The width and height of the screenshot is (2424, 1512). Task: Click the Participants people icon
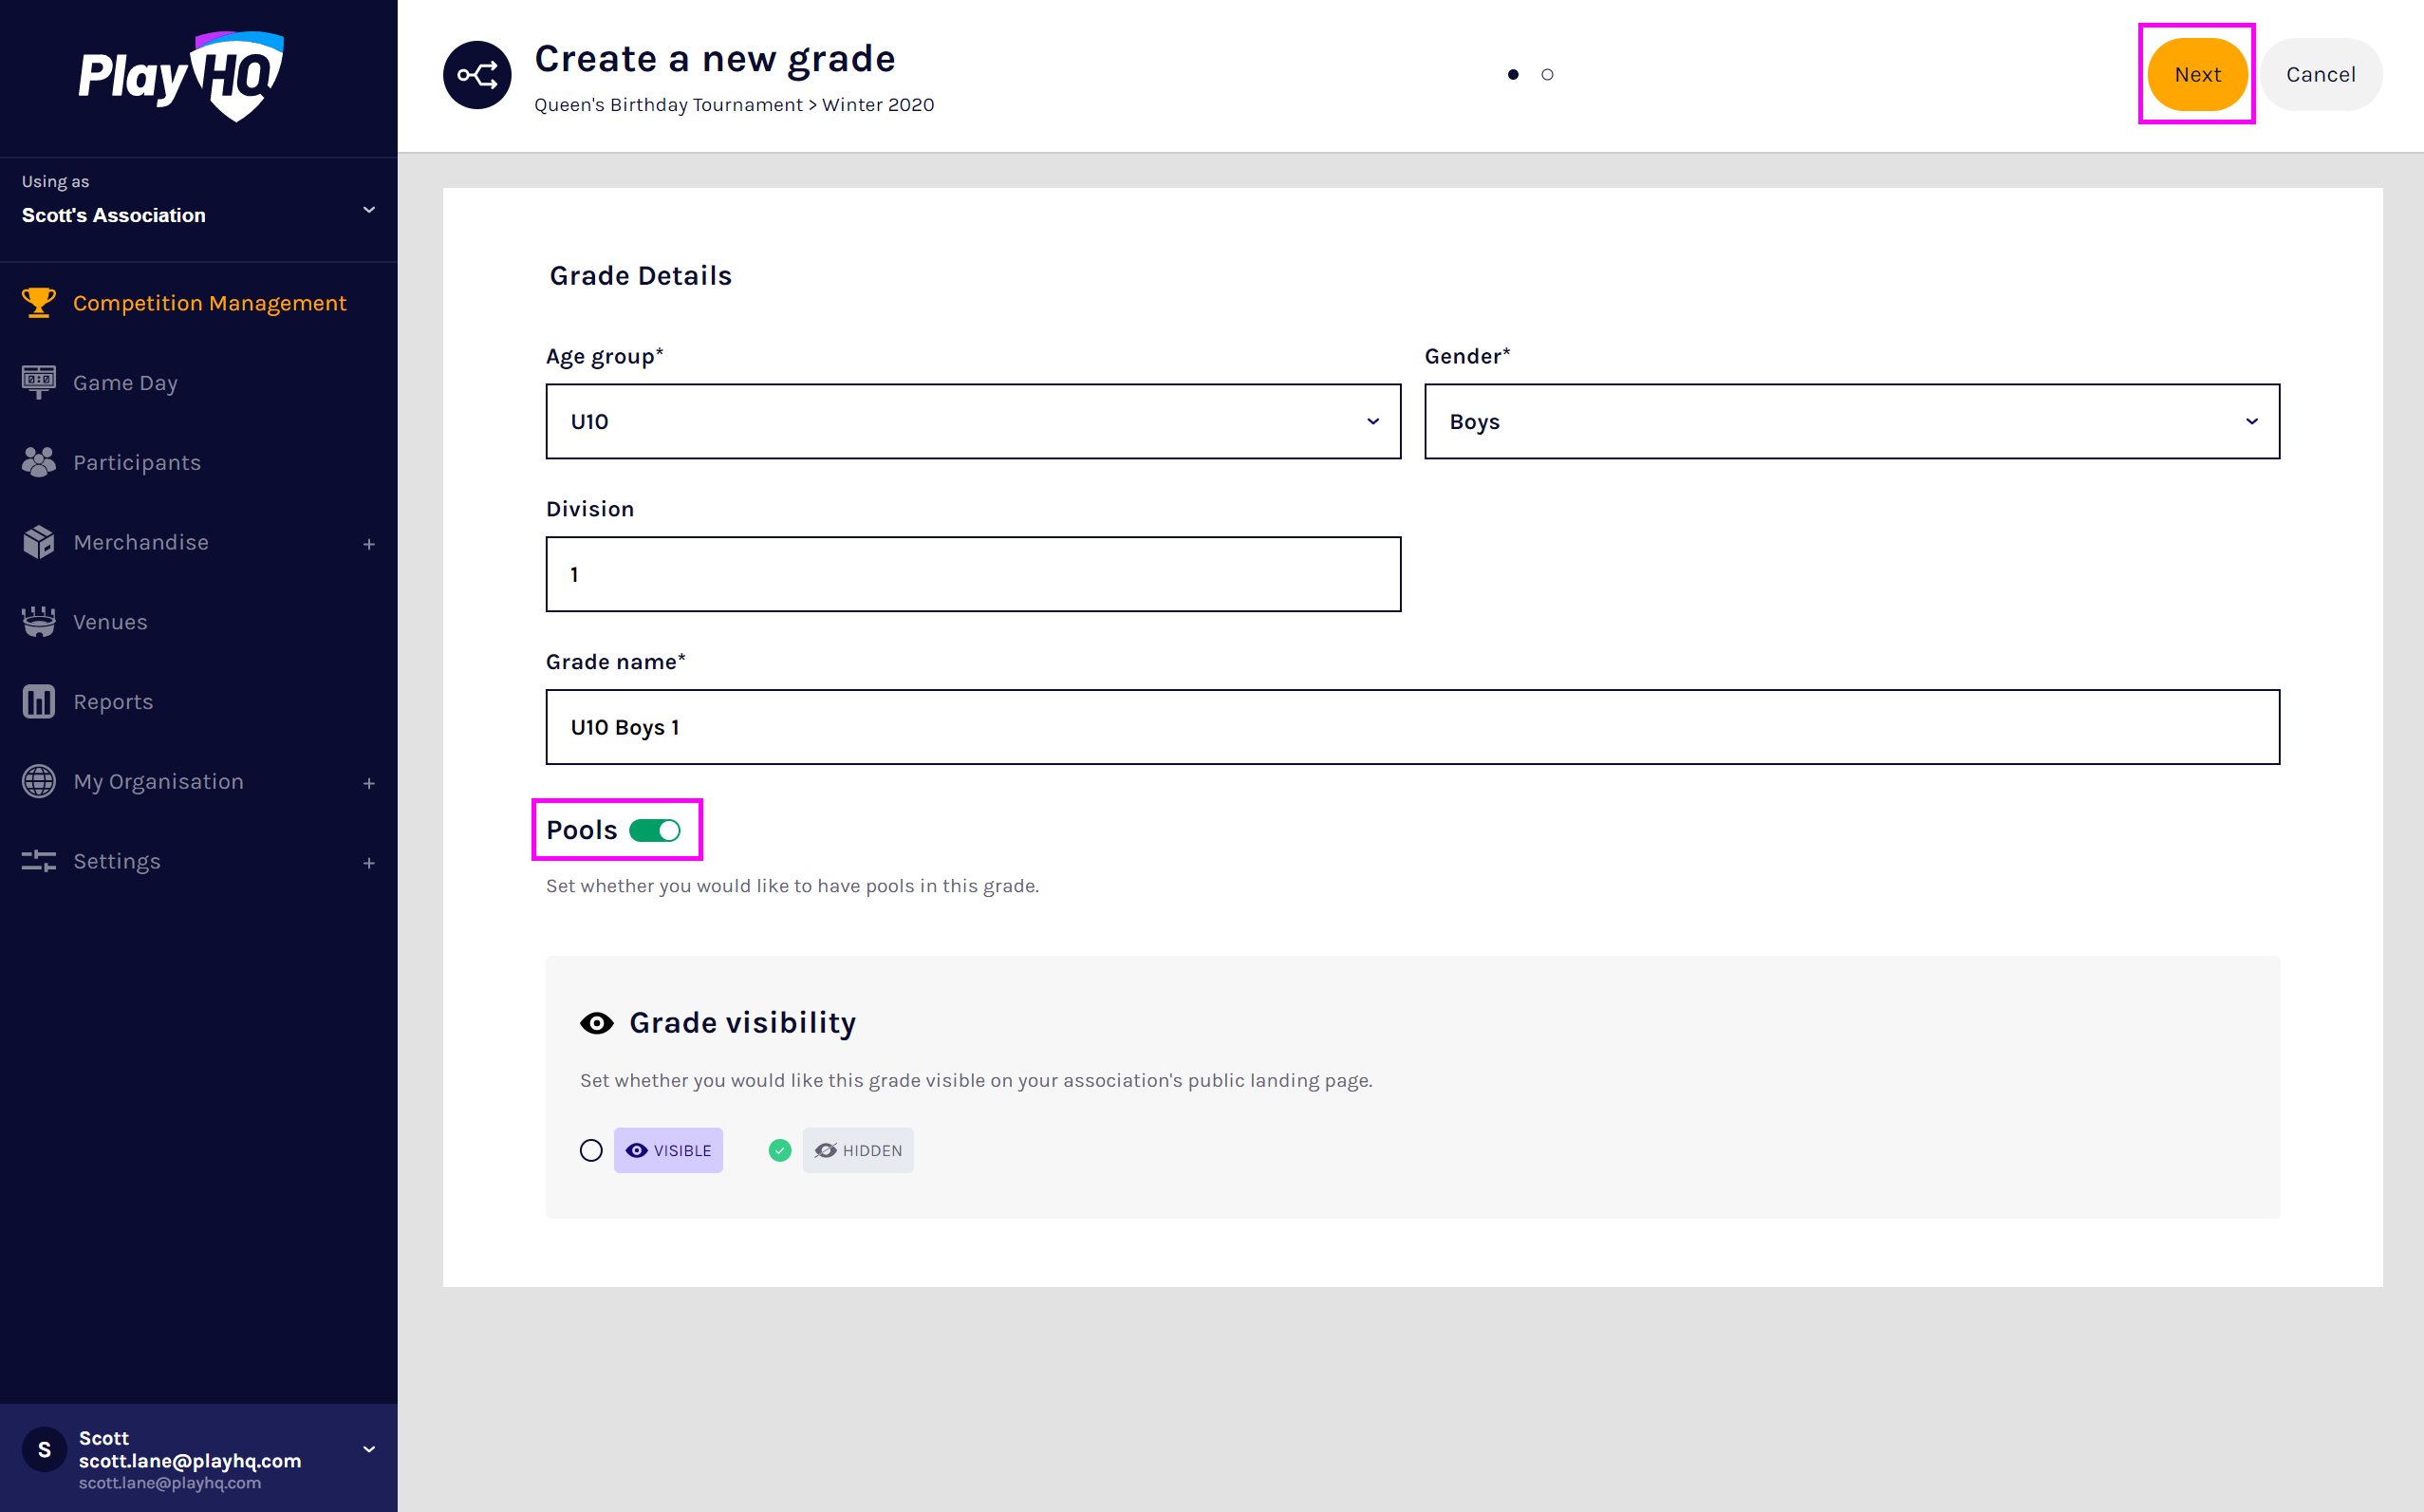39,462
